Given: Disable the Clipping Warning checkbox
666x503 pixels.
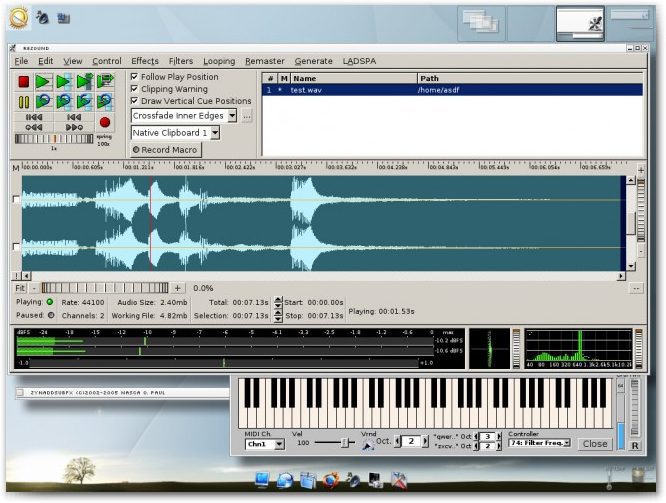Looking at the screenshot, I should coord(135,89).
